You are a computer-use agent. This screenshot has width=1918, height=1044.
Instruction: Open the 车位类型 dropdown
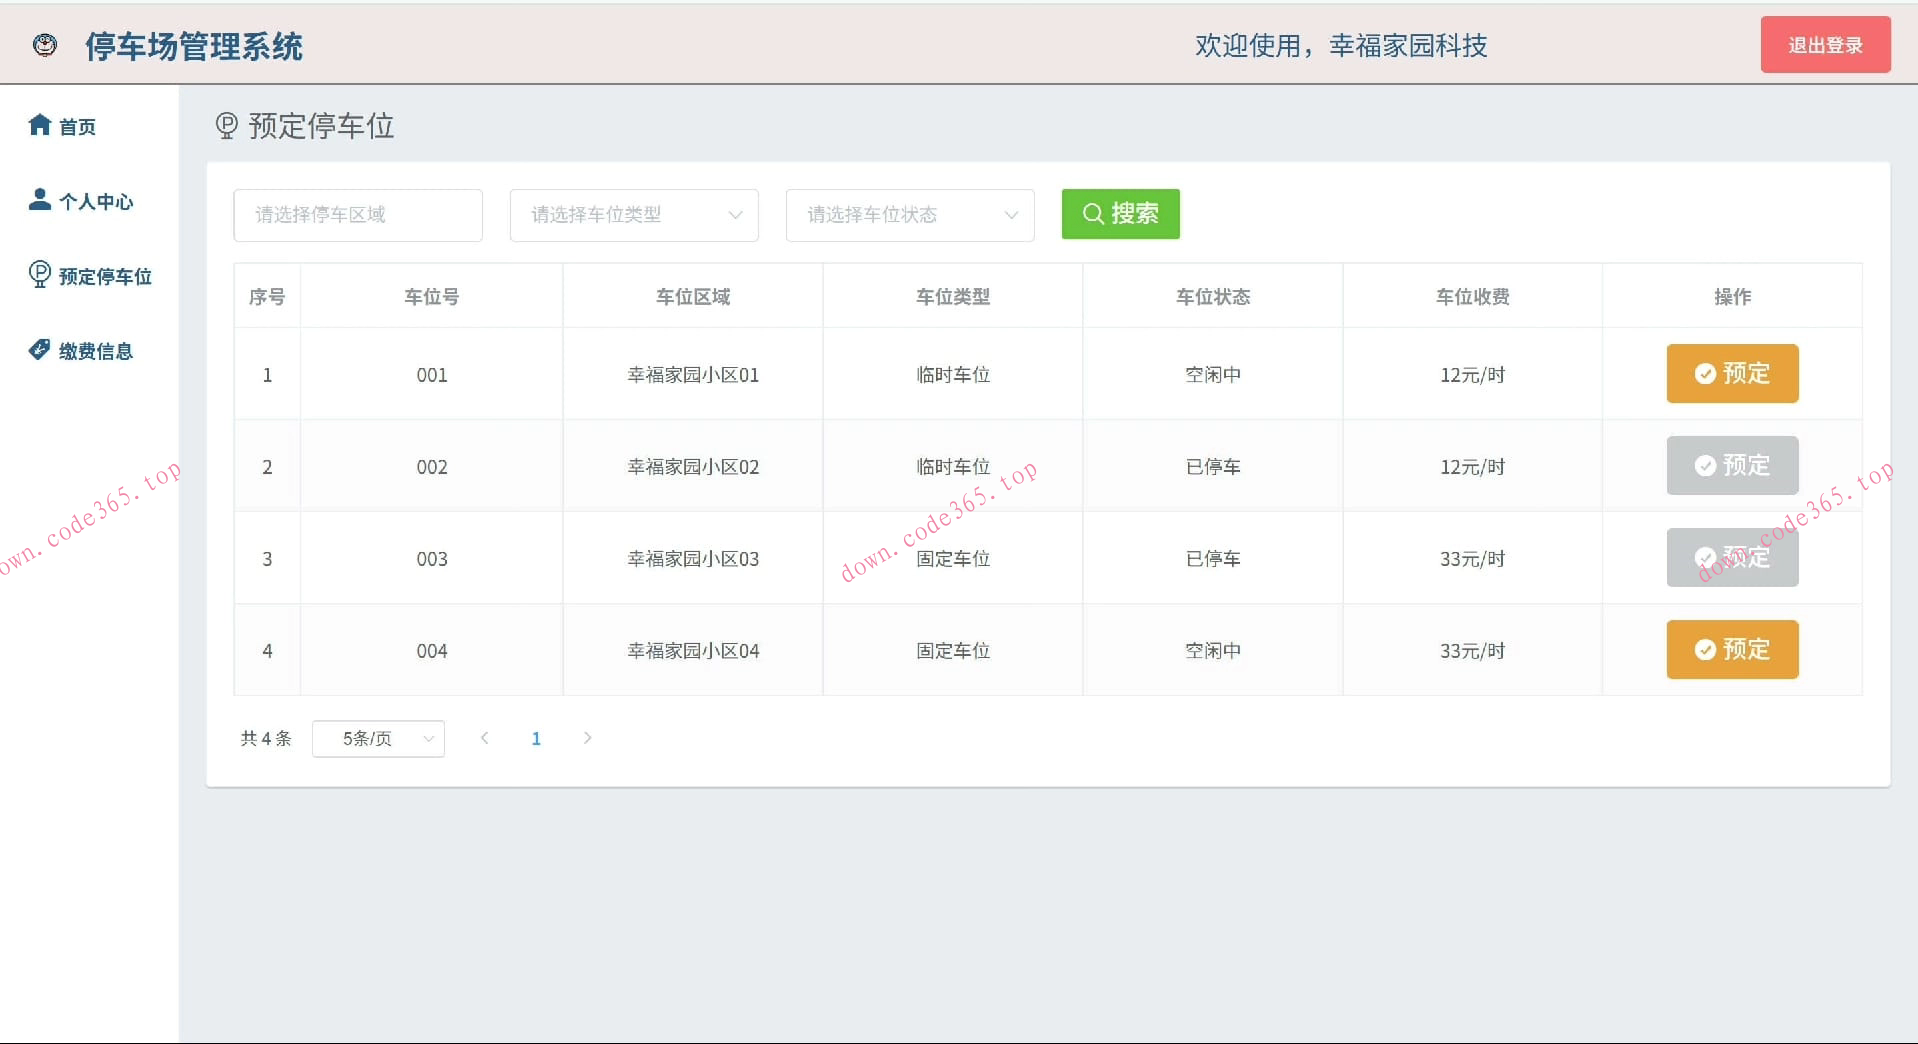tap(633, 215)
